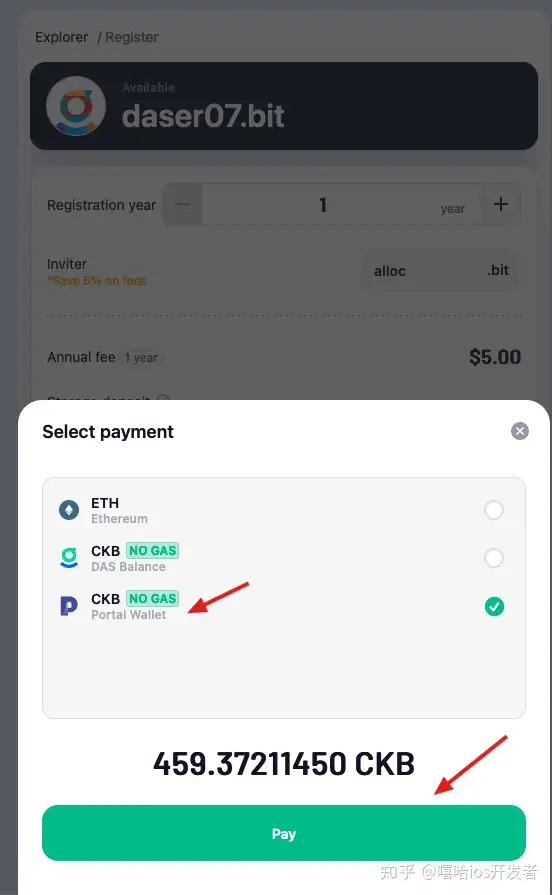Select the ETH Ethereum radio option
Viewport: 552px width, 895px height.
494,510
